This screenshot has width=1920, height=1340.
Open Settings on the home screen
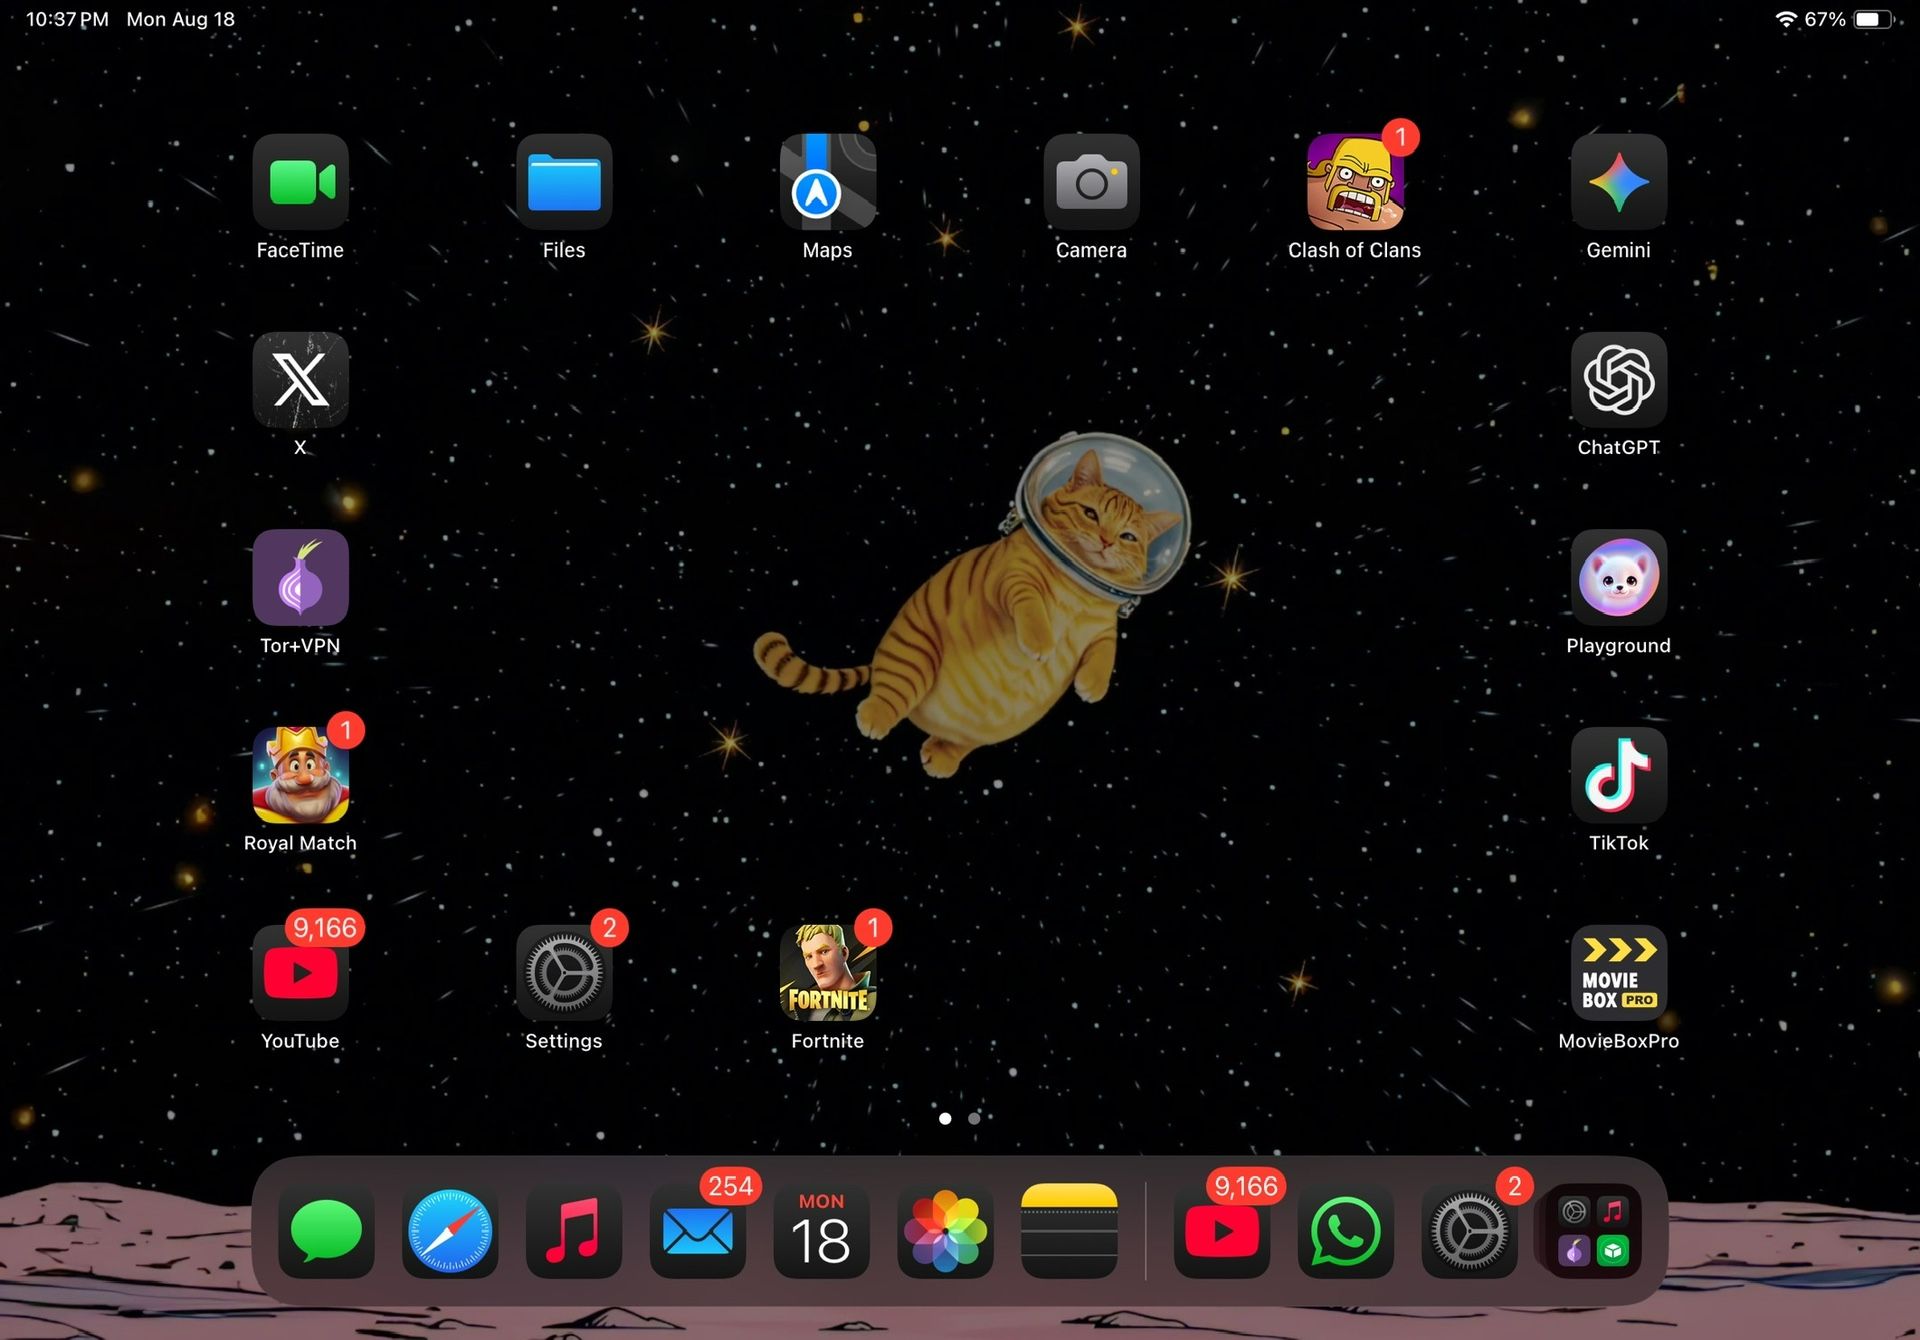point(564,973)
